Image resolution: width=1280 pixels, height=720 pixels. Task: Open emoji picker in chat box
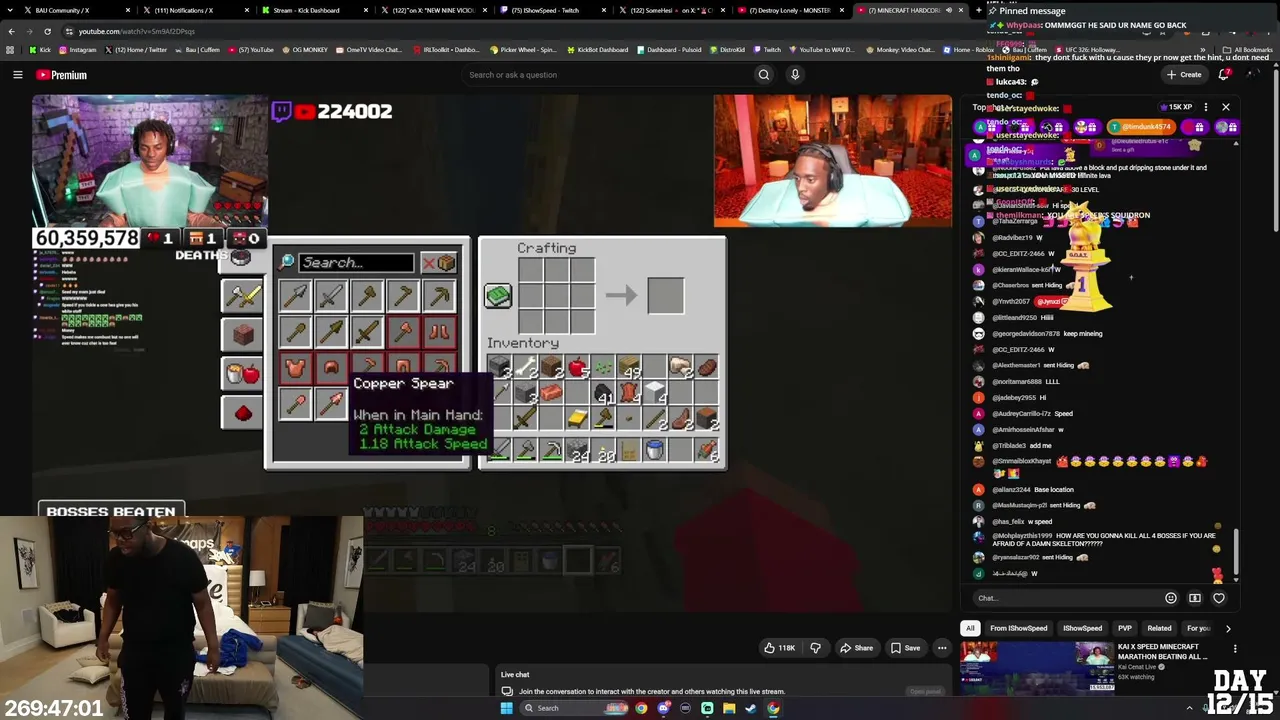(x=1171, y=598)
